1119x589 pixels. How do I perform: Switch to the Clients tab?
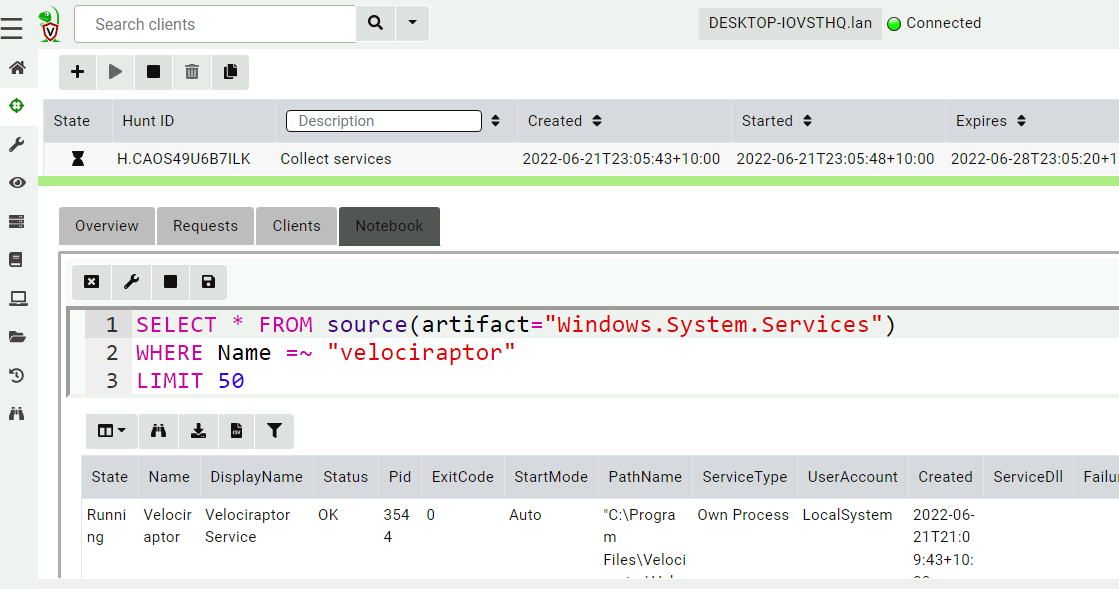pyautogui.click(x=296, y=226)
